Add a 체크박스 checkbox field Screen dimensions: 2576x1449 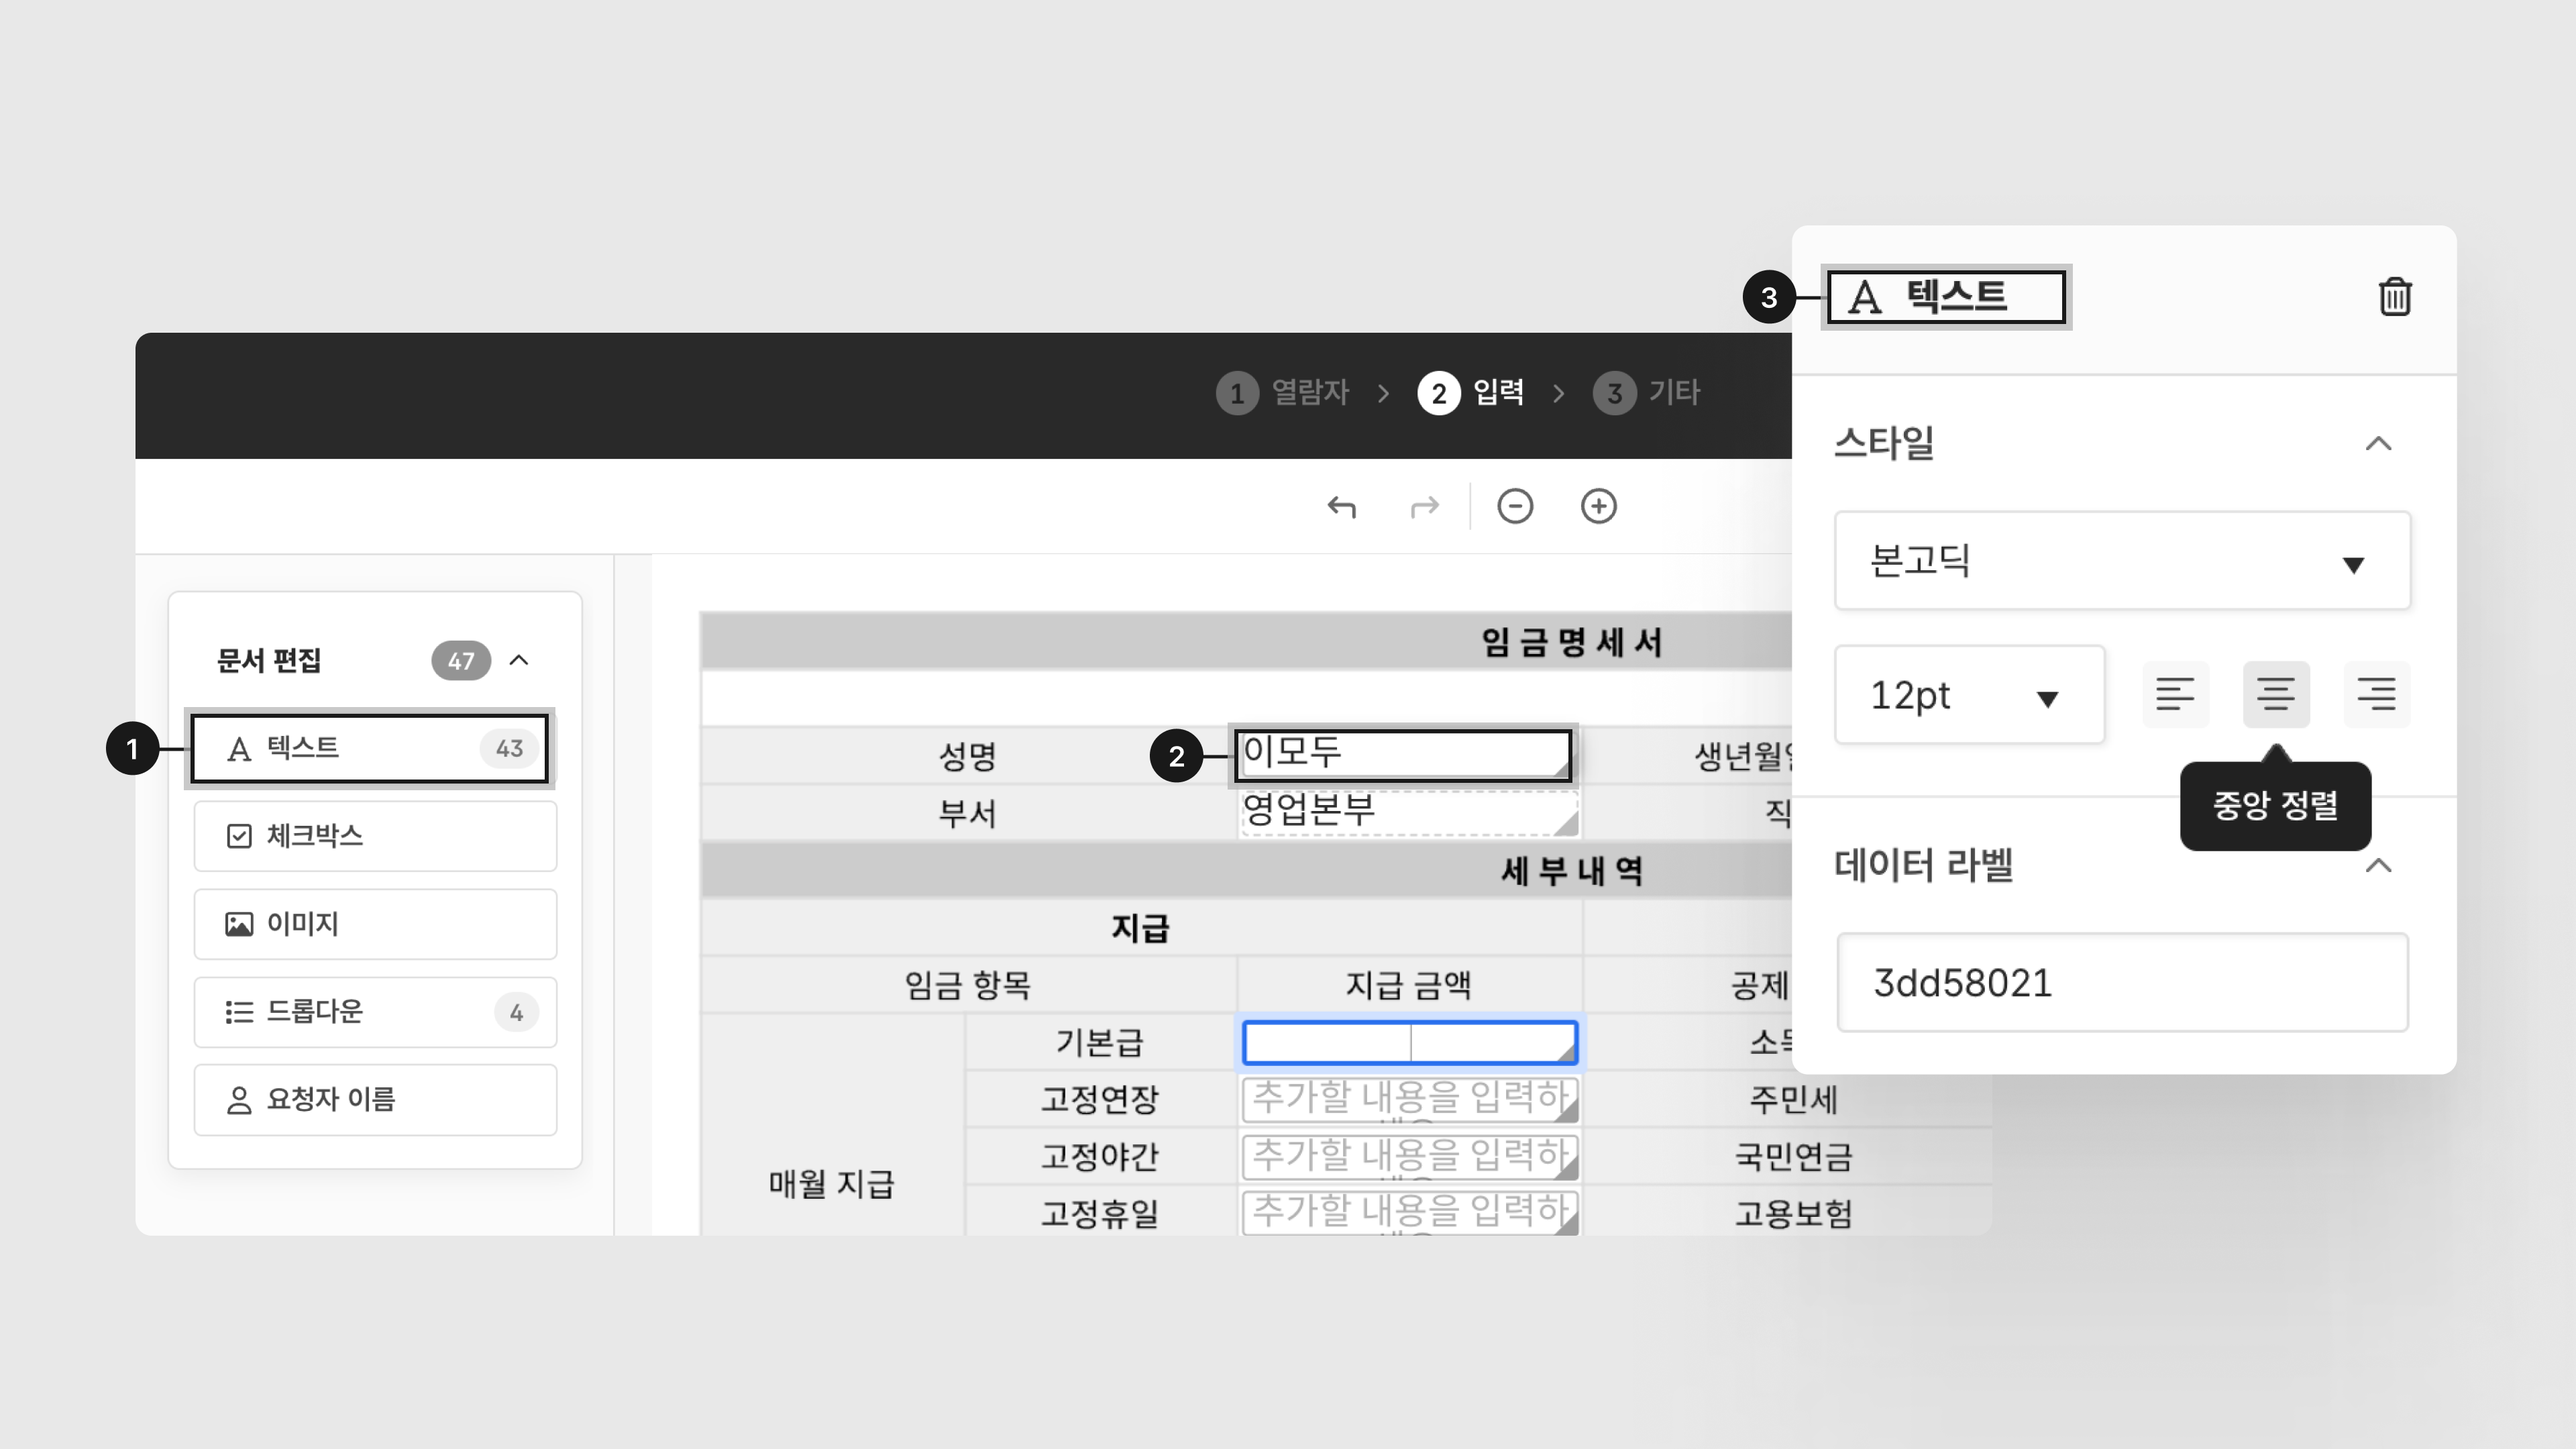coord(375,836)
